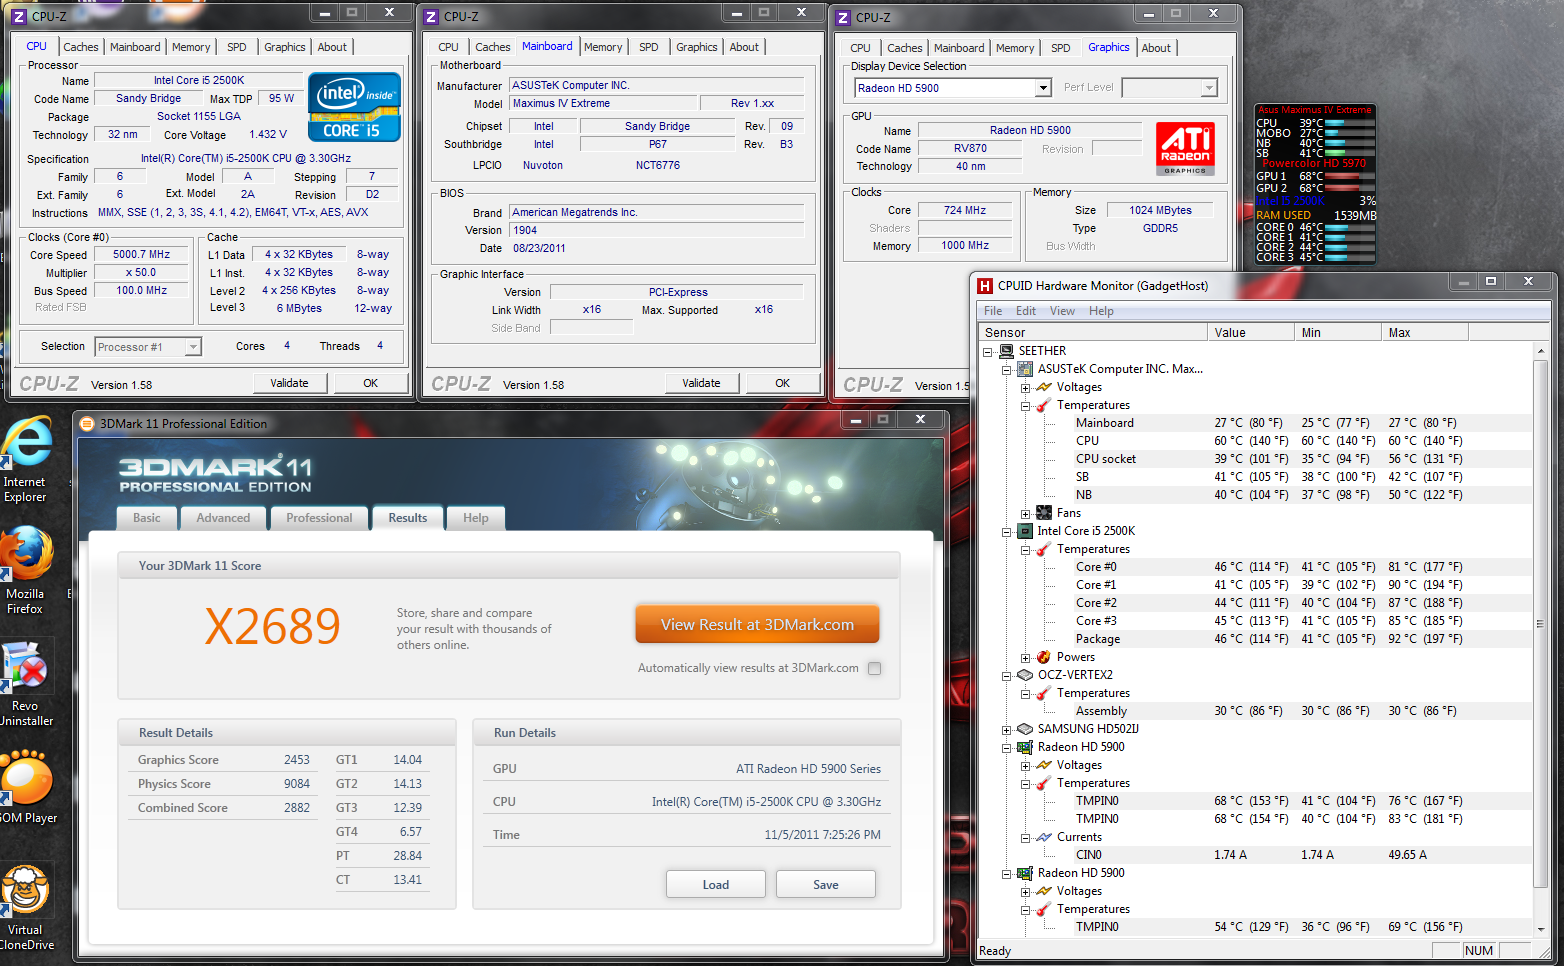Click the ATI Radeon Graphics logo
Screen dimensions: 1564x966
1185,148
